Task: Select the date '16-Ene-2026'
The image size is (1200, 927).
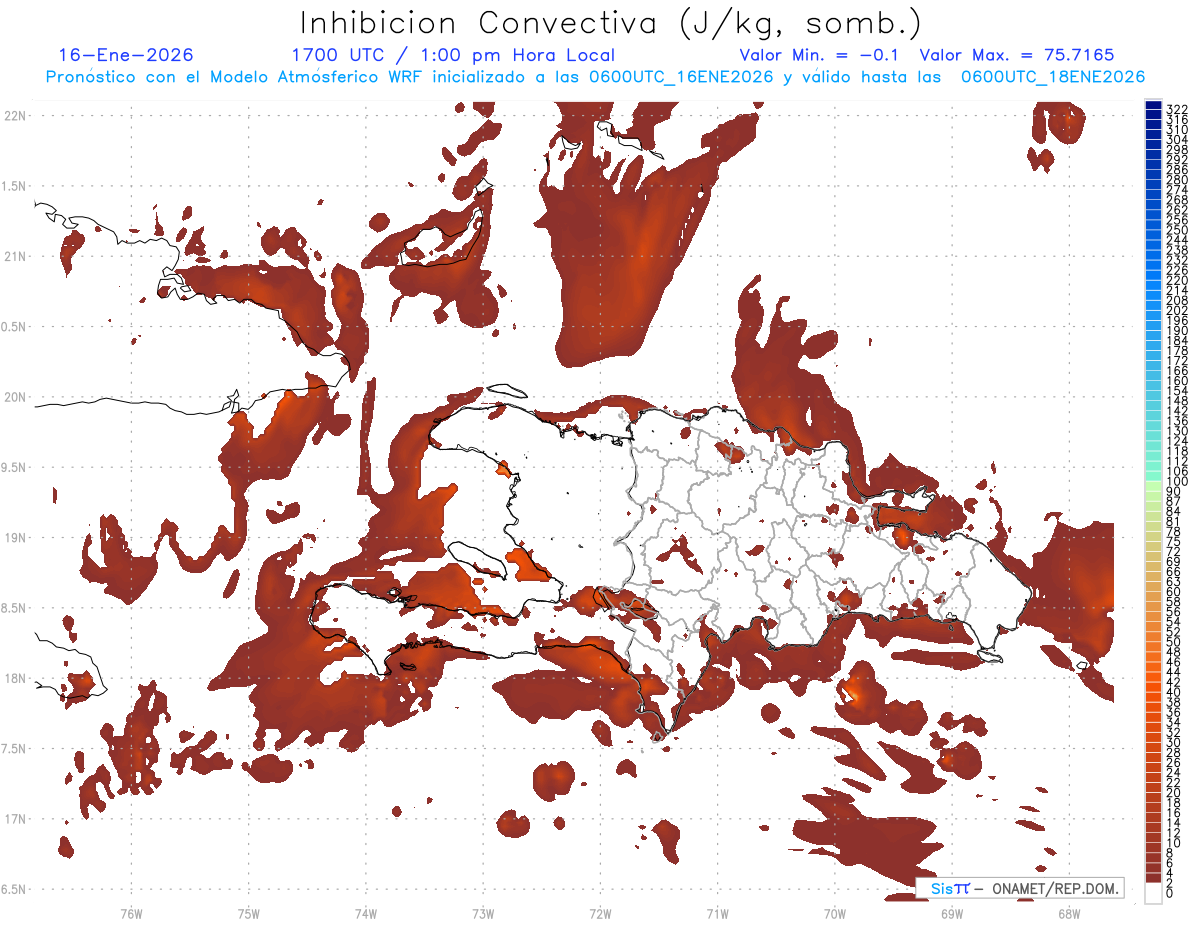Action: [126, 55]
